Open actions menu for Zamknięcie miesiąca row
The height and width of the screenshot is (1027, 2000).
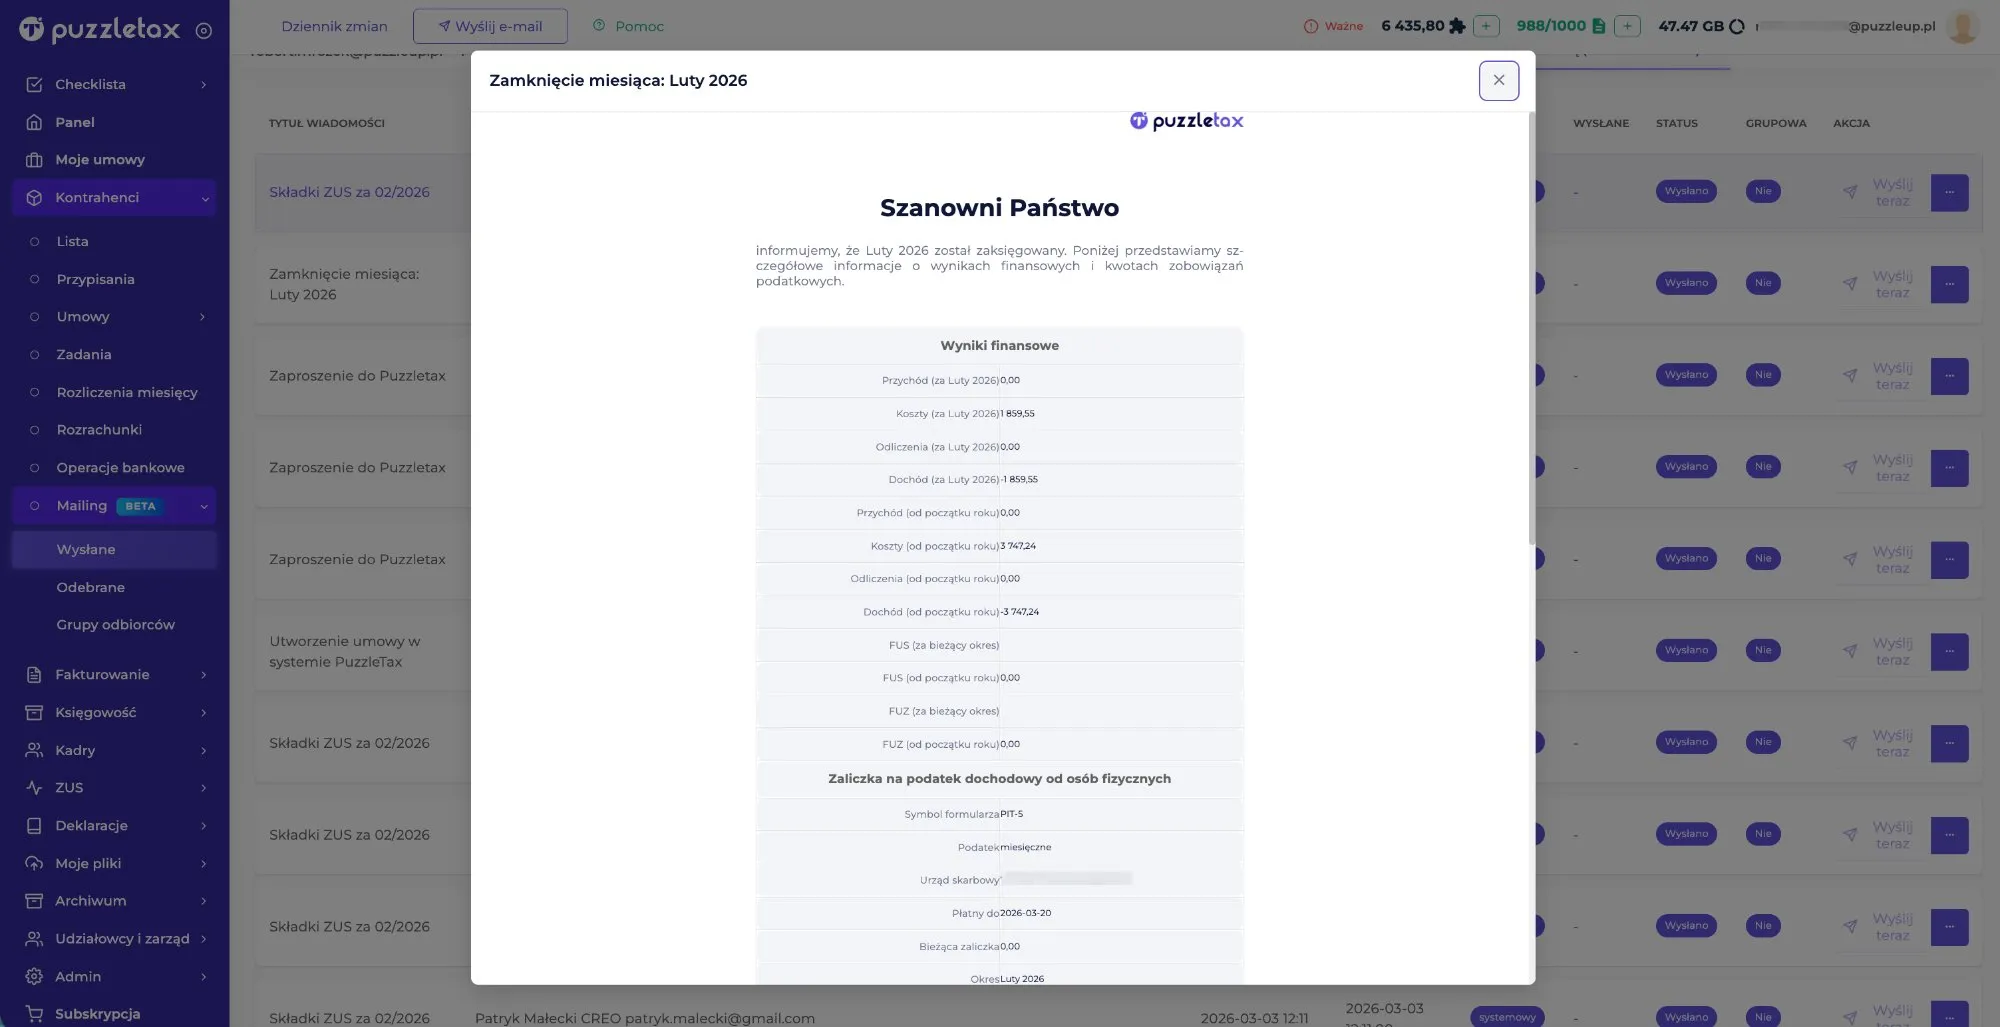(1949, 284)
